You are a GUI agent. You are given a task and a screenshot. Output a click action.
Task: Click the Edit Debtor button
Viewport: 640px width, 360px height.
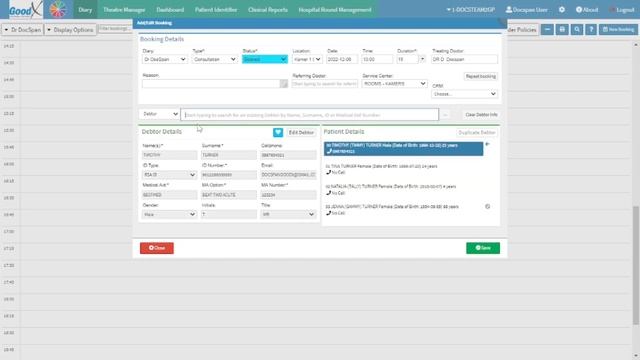pos(301,132)
